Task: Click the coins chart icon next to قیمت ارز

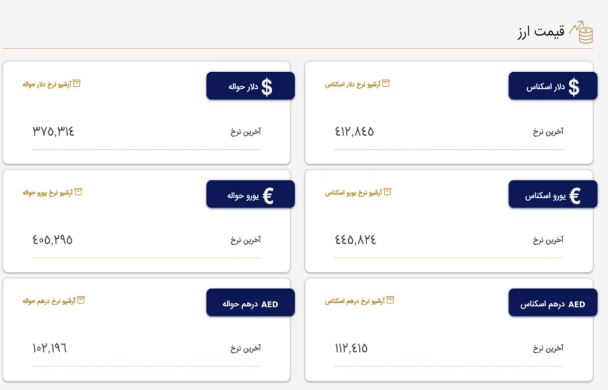Action: tap(582, 32)
